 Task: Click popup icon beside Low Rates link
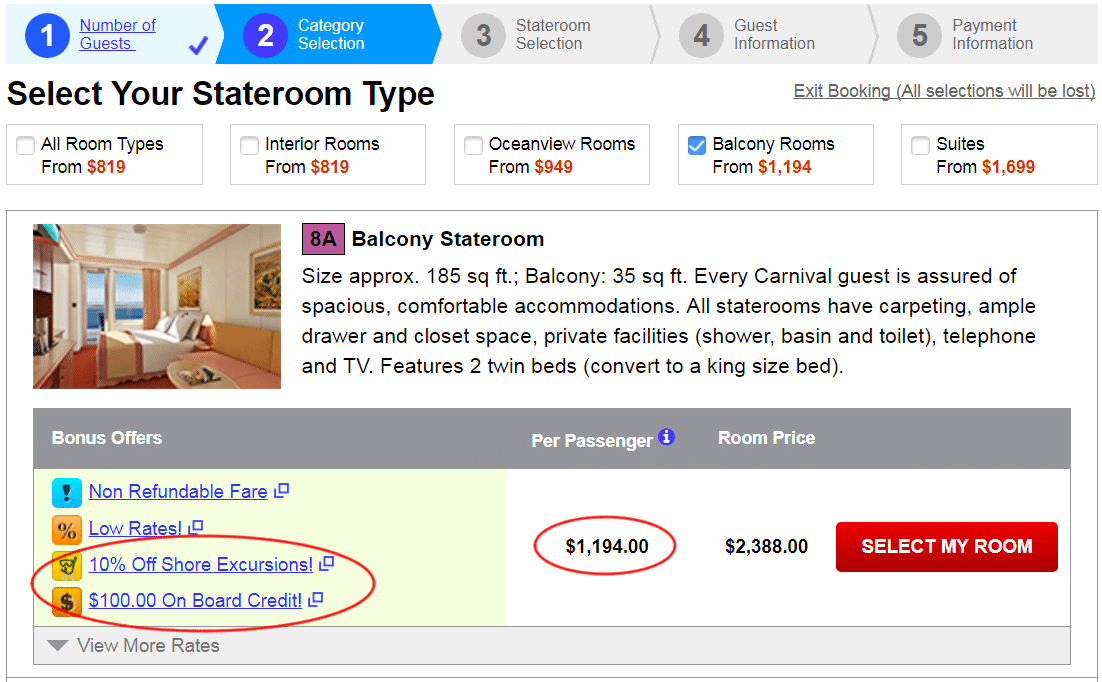click(x=196, y=527)
